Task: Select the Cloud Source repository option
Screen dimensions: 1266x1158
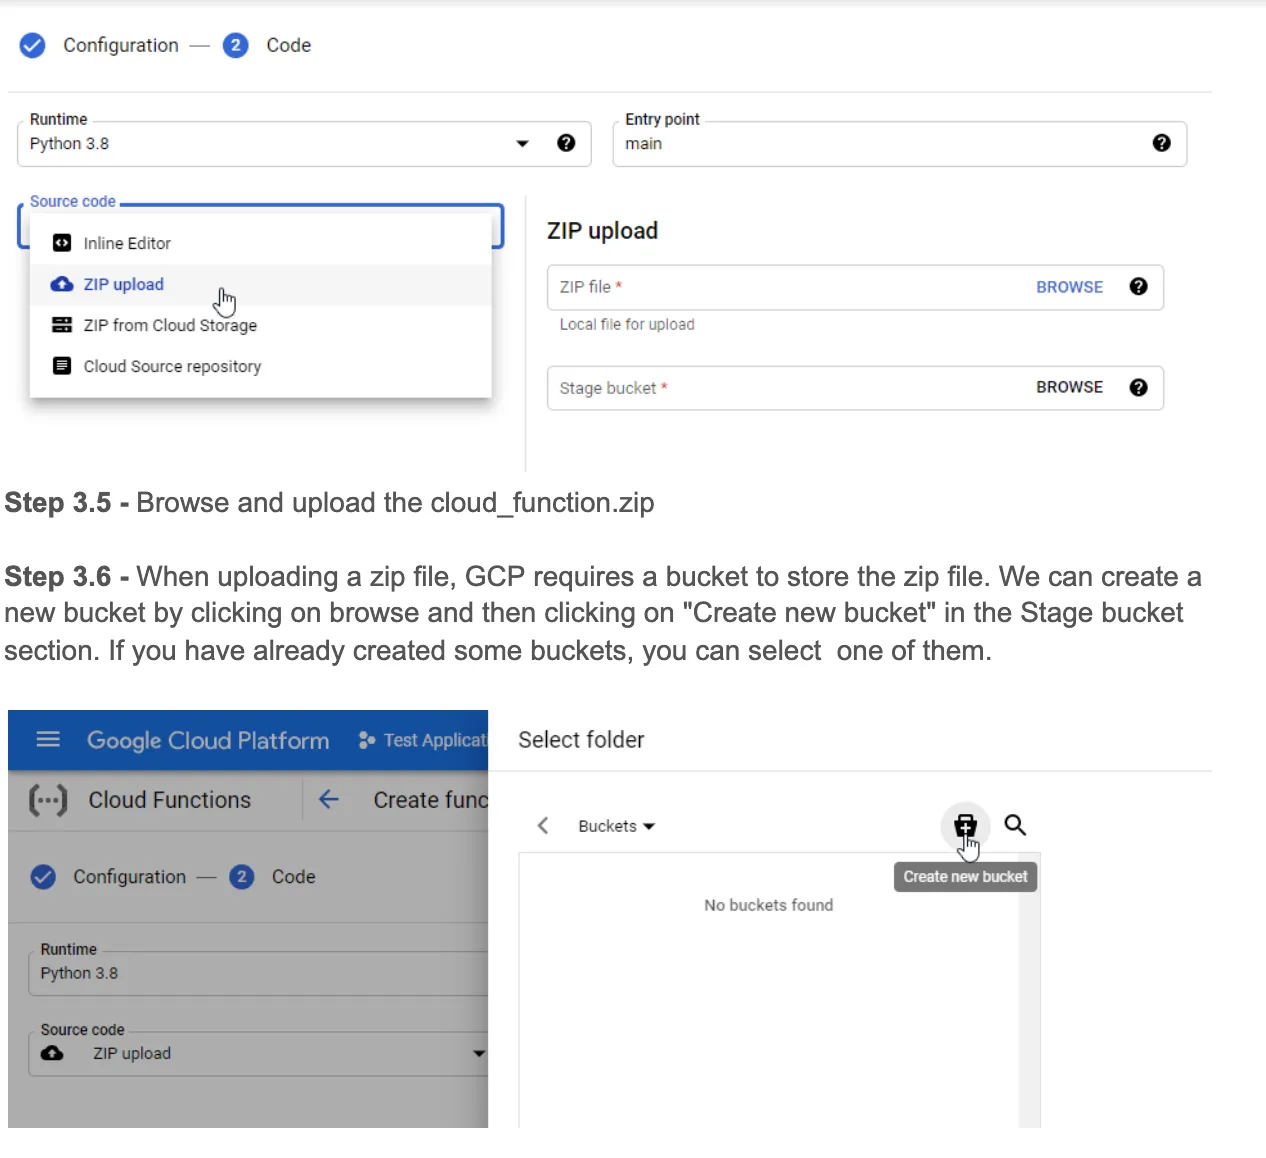Action: [171, 366]
